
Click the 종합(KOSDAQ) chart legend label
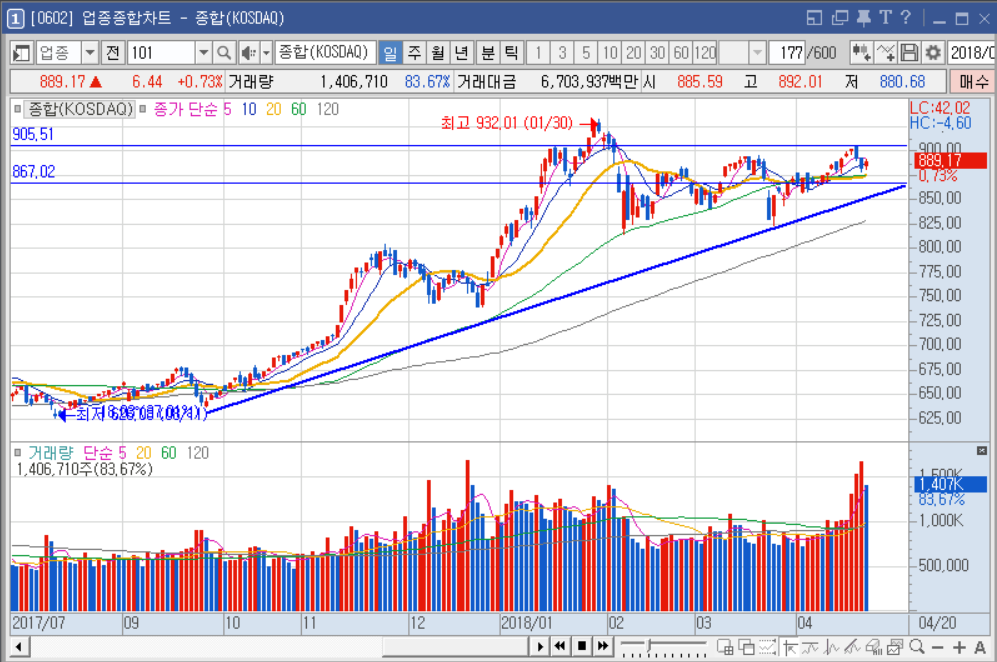click(80, 109)
